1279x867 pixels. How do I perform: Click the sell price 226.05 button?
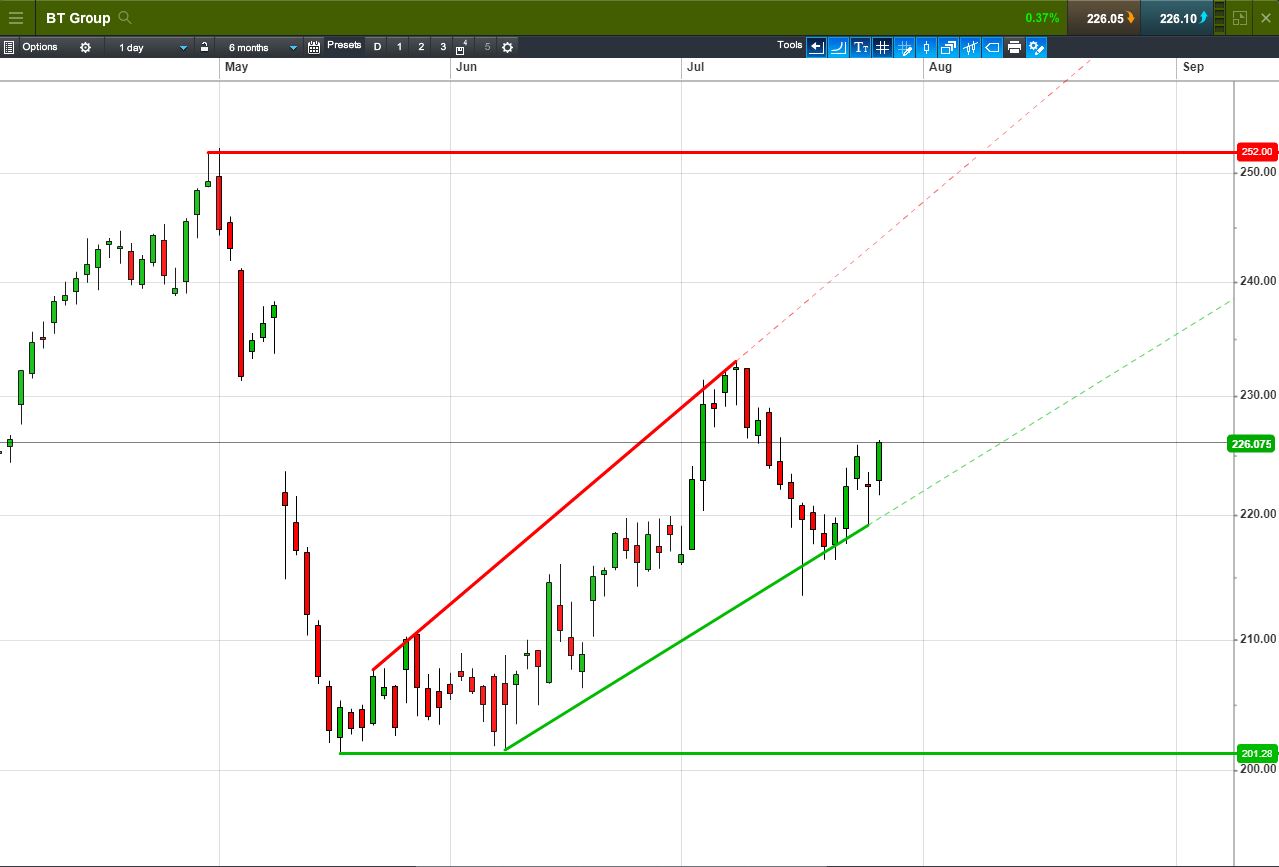tap(1104, 18)
